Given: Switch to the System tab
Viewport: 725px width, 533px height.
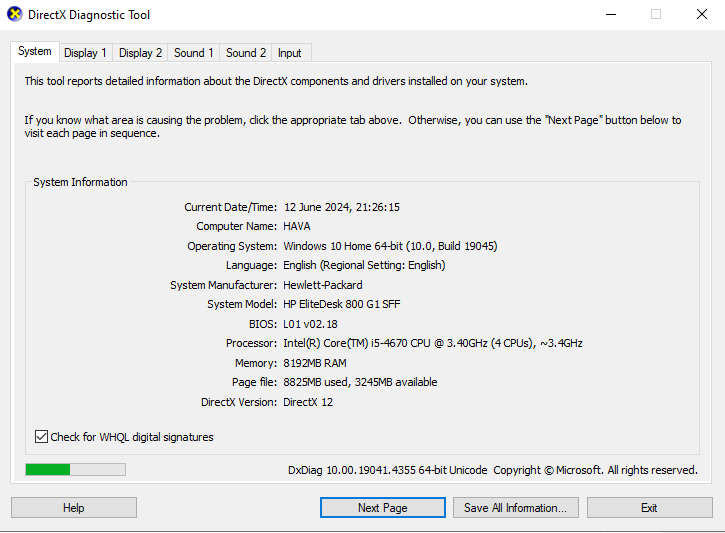Looking at the screenshot, I should 35,51.
